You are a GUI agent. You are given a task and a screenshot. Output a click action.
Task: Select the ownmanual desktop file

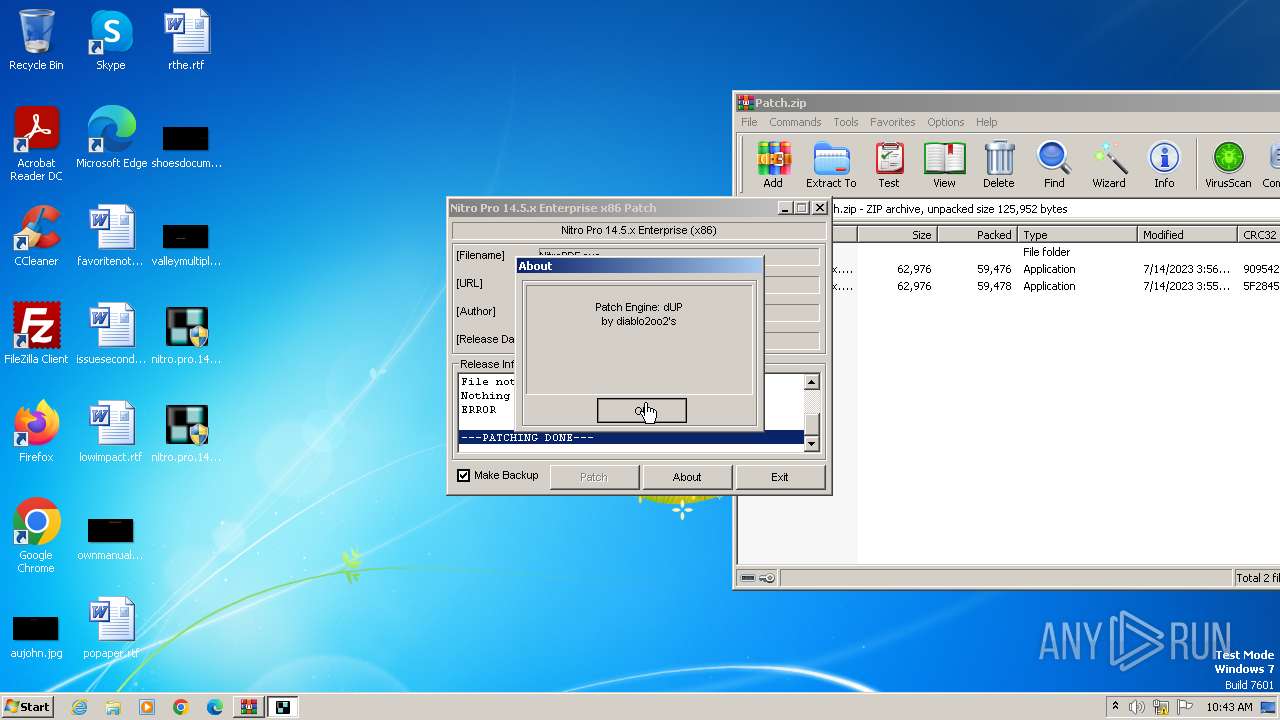click(x=111, y=540)
